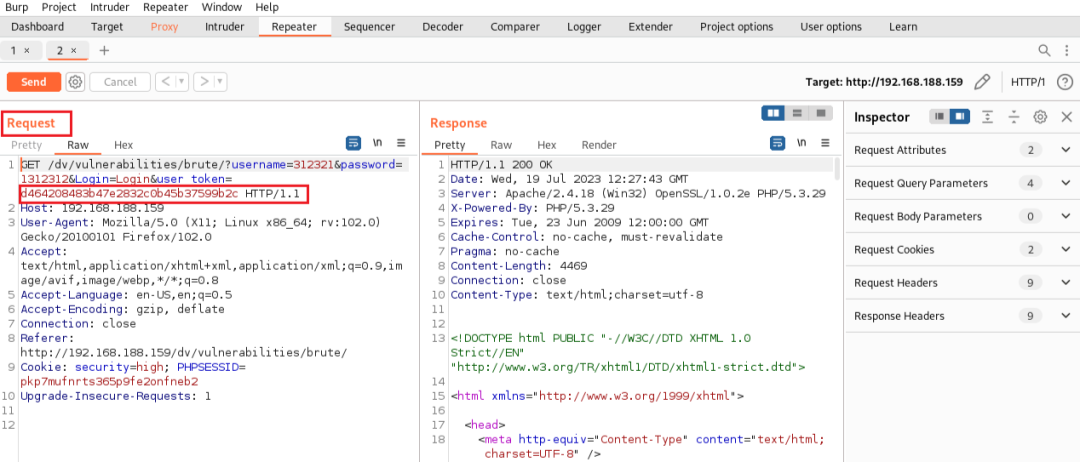This screenshot has height=462, width=1080.
Task: Open the Burp menu
Action: click(17, 8)
